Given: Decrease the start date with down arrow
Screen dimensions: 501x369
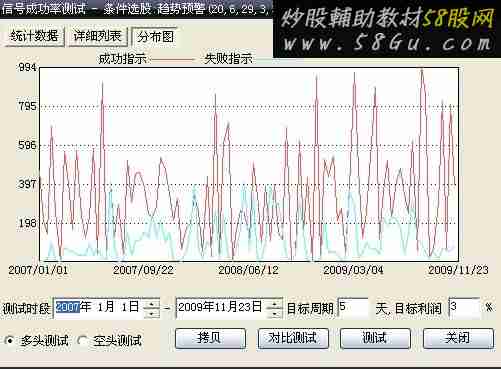Looking at the screenshot, I should point(152,313).
